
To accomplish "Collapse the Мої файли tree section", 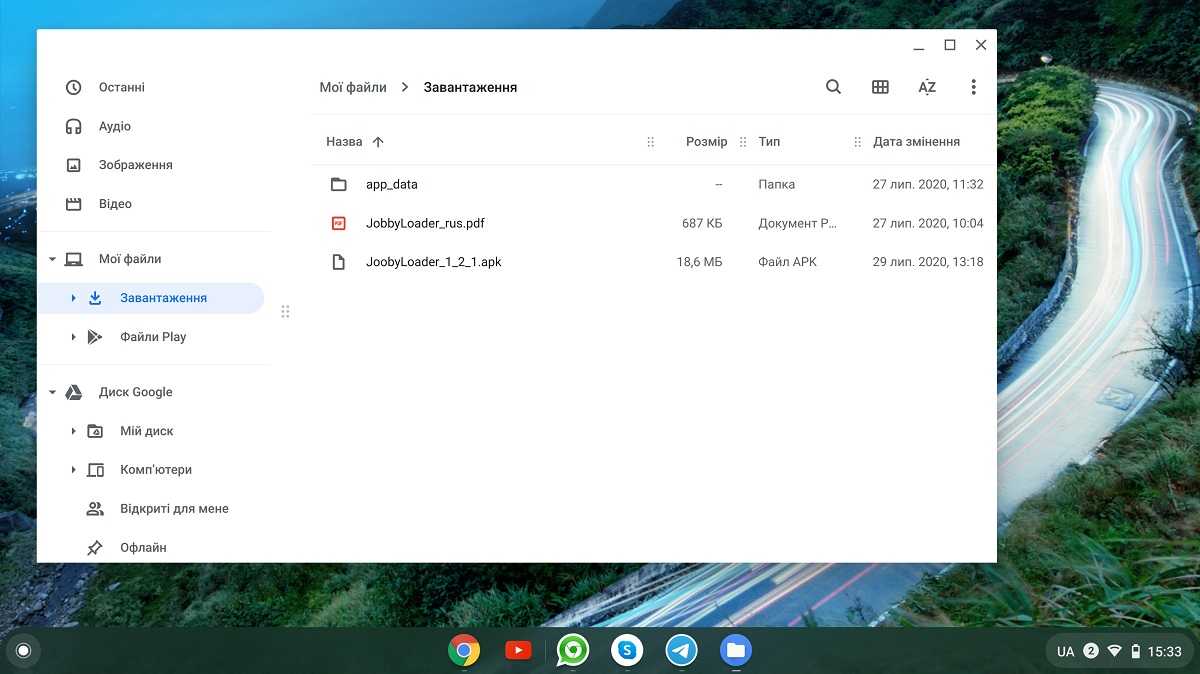I will tap(52, 260).
